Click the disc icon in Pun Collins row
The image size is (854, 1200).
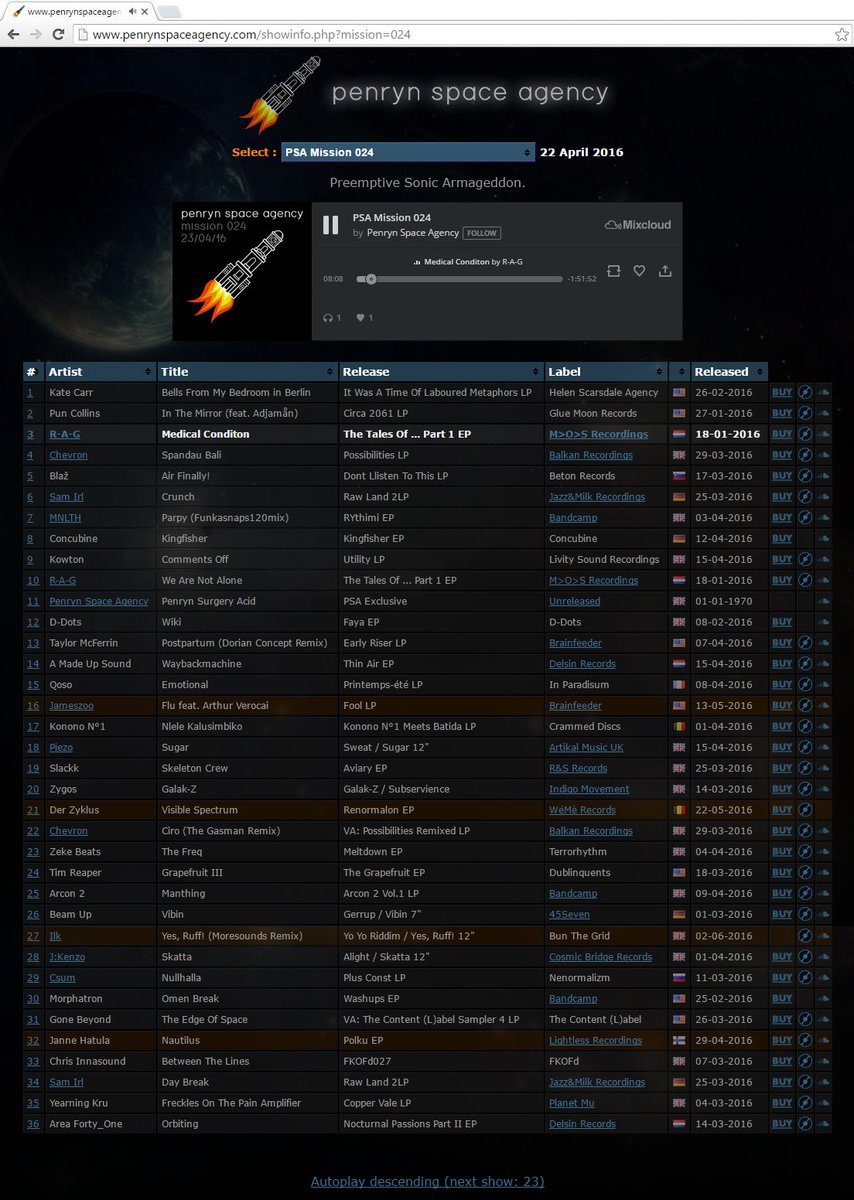coord(804,413)
